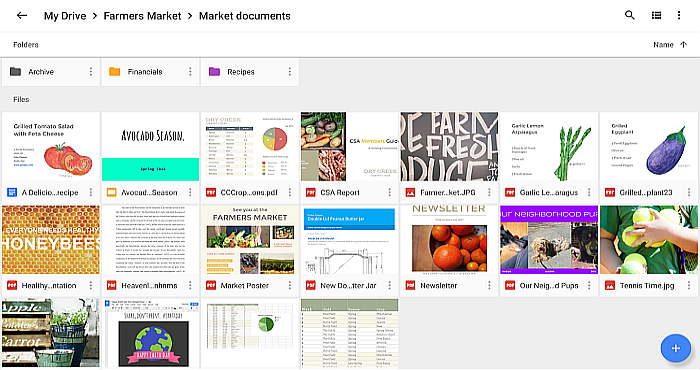Open options for Farmer..ket.JPG

click(x=489, y=192)
